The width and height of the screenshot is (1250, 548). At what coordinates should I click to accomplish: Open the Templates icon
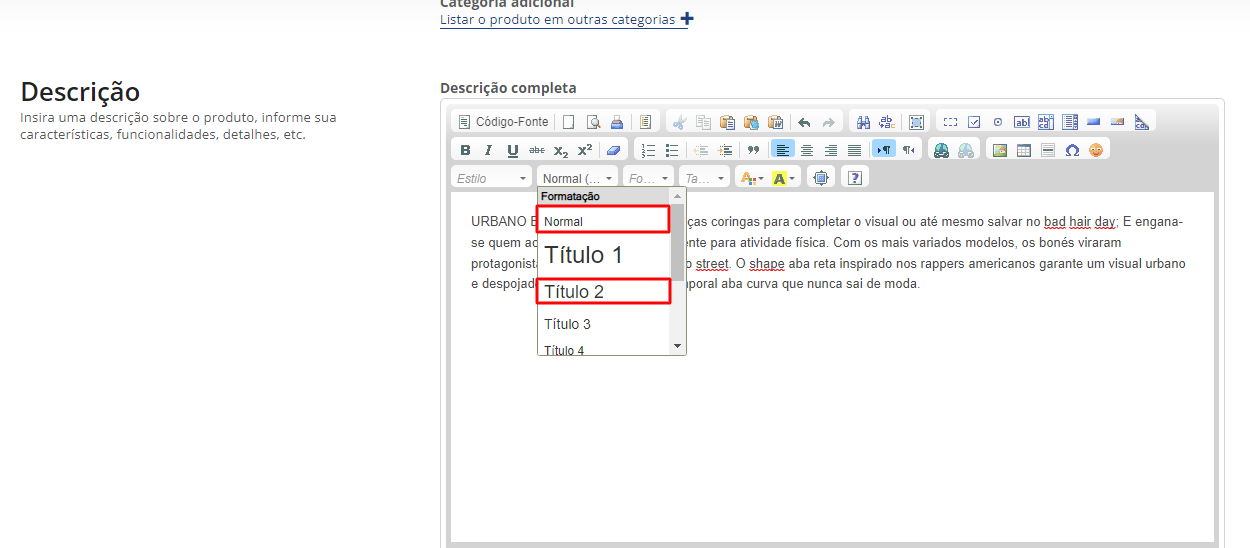(x=646, y=122)
